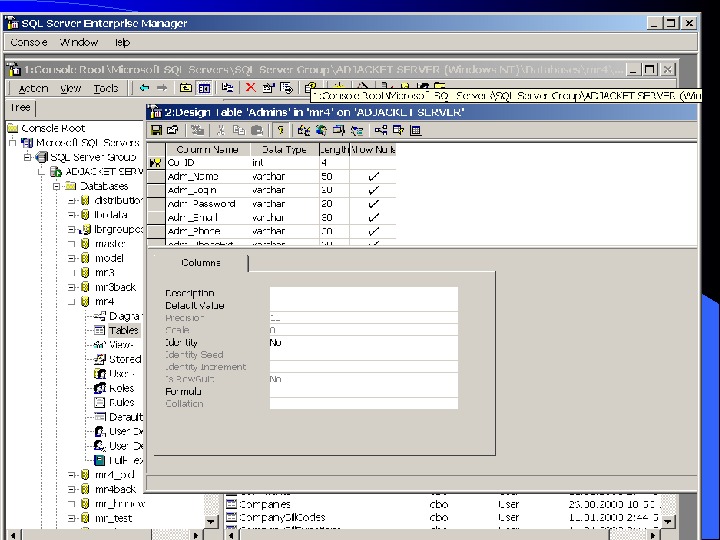This screenshot has width=720, height=540.
Task: Collapse the Microsoft SQL Servers node
Action: pos(12,142)
